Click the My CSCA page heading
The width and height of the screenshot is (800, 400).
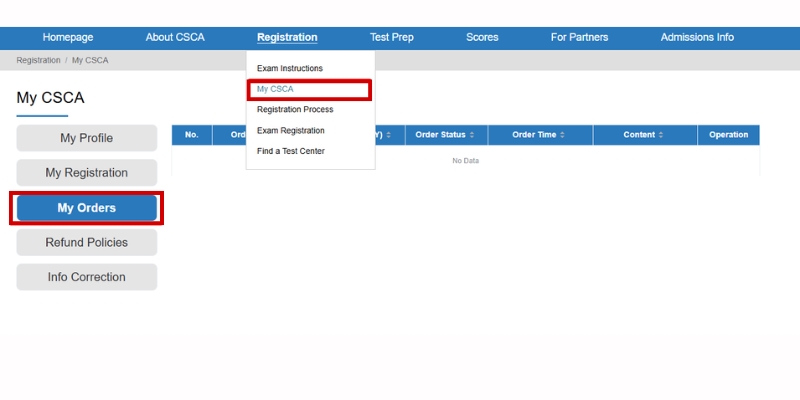[x=51, y=97]
